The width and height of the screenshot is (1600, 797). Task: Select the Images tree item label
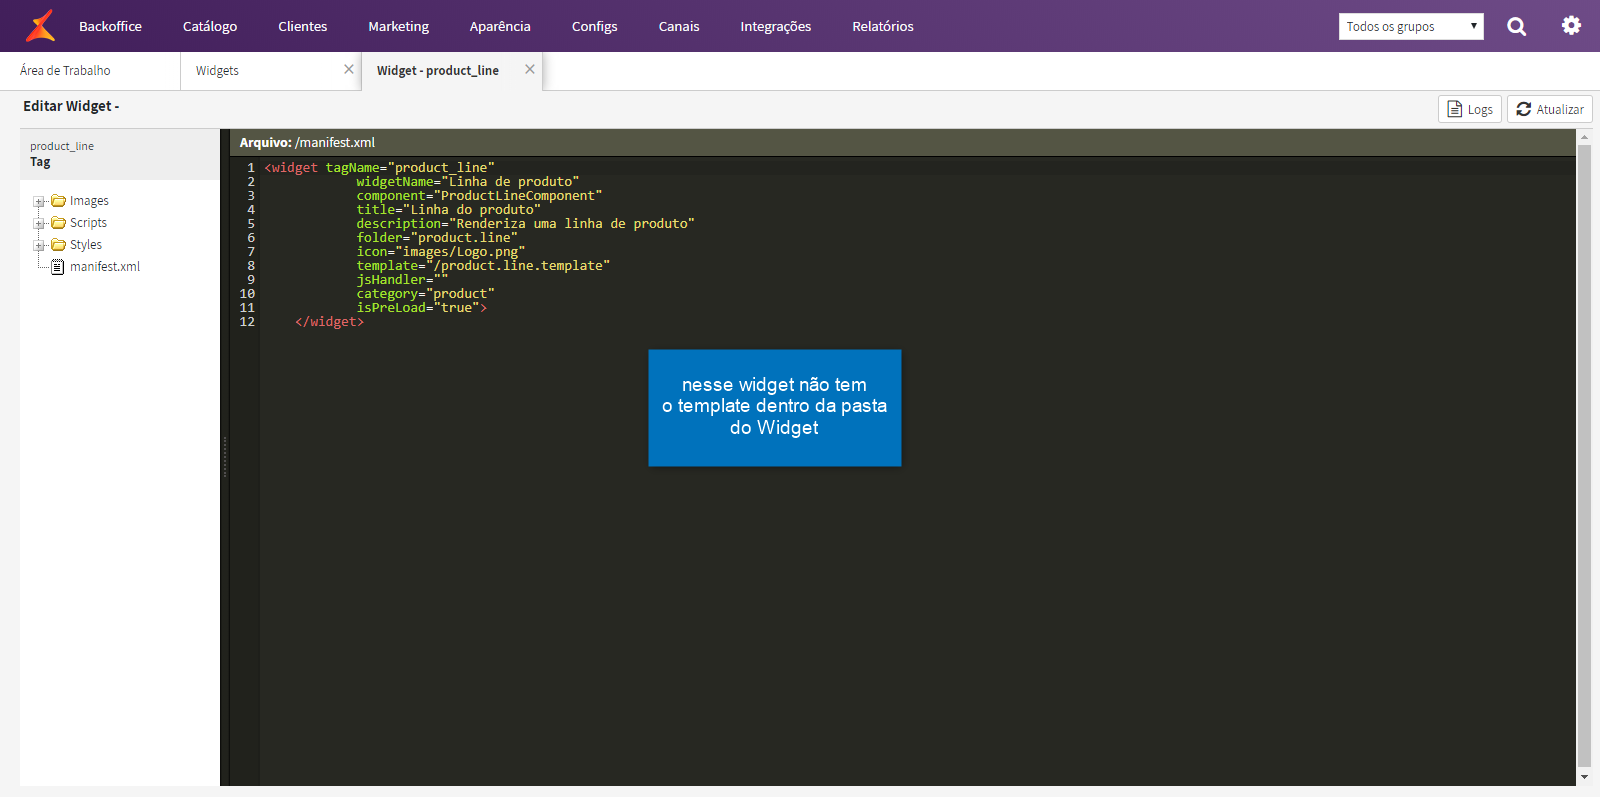(x=89, y=201)
